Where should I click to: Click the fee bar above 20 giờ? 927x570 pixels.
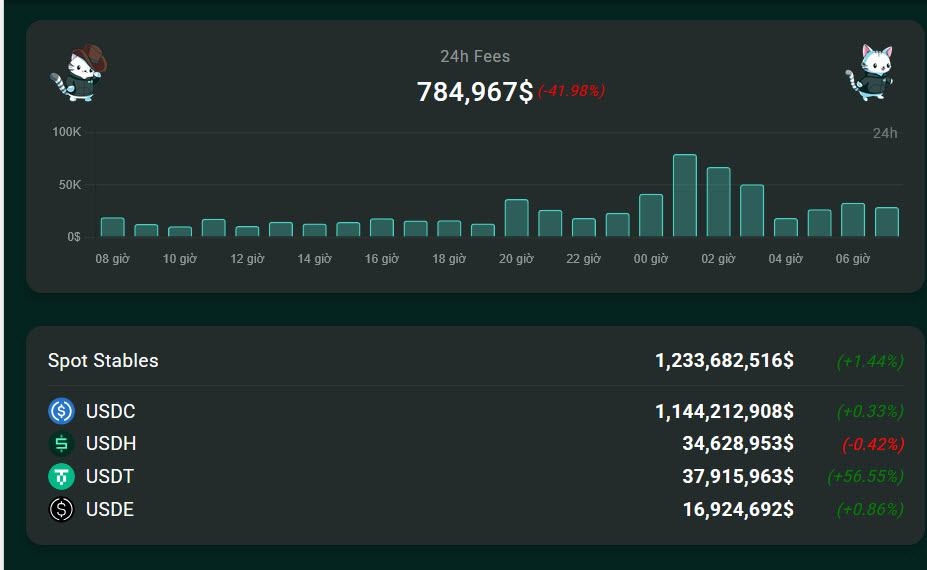tap(516, 218)
